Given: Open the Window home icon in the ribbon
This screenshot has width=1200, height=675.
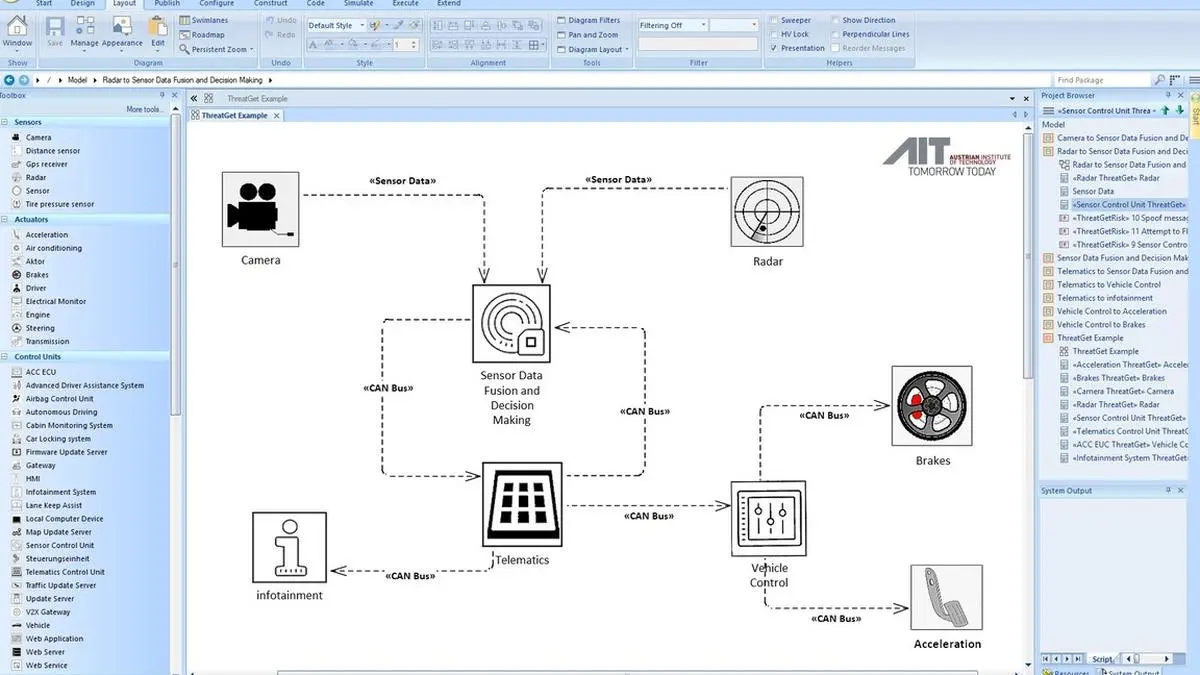Looking at the screenshot, I should pyautogui.click(x=18, y=27).
